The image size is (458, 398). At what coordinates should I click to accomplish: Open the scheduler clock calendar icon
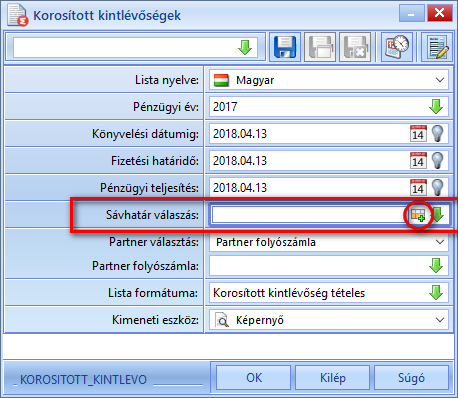(397, 47)
